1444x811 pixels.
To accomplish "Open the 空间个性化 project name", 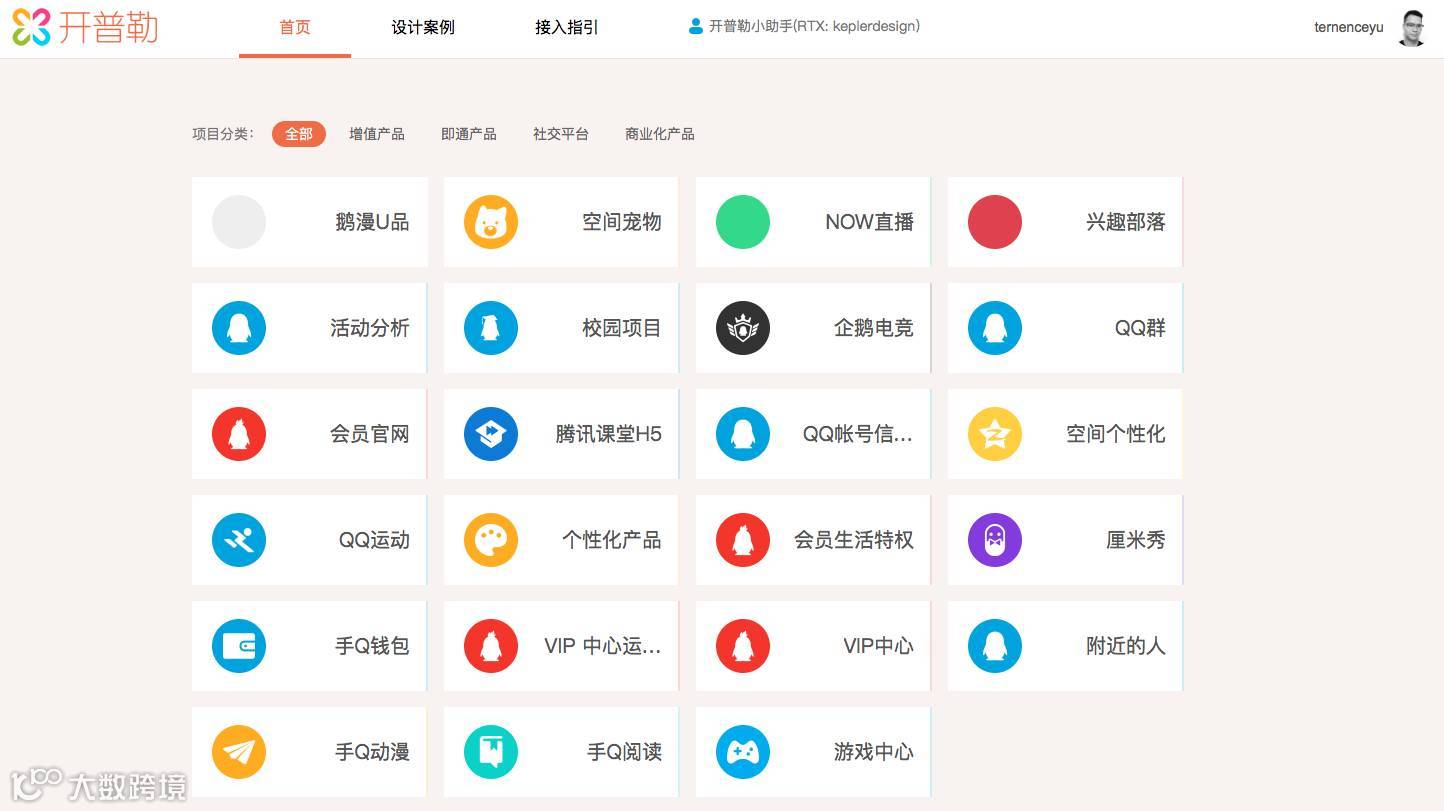I will point(1116,434).
